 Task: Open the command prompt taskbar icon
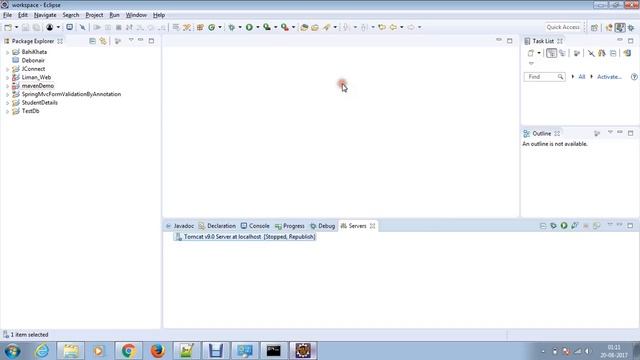[273, 351]
